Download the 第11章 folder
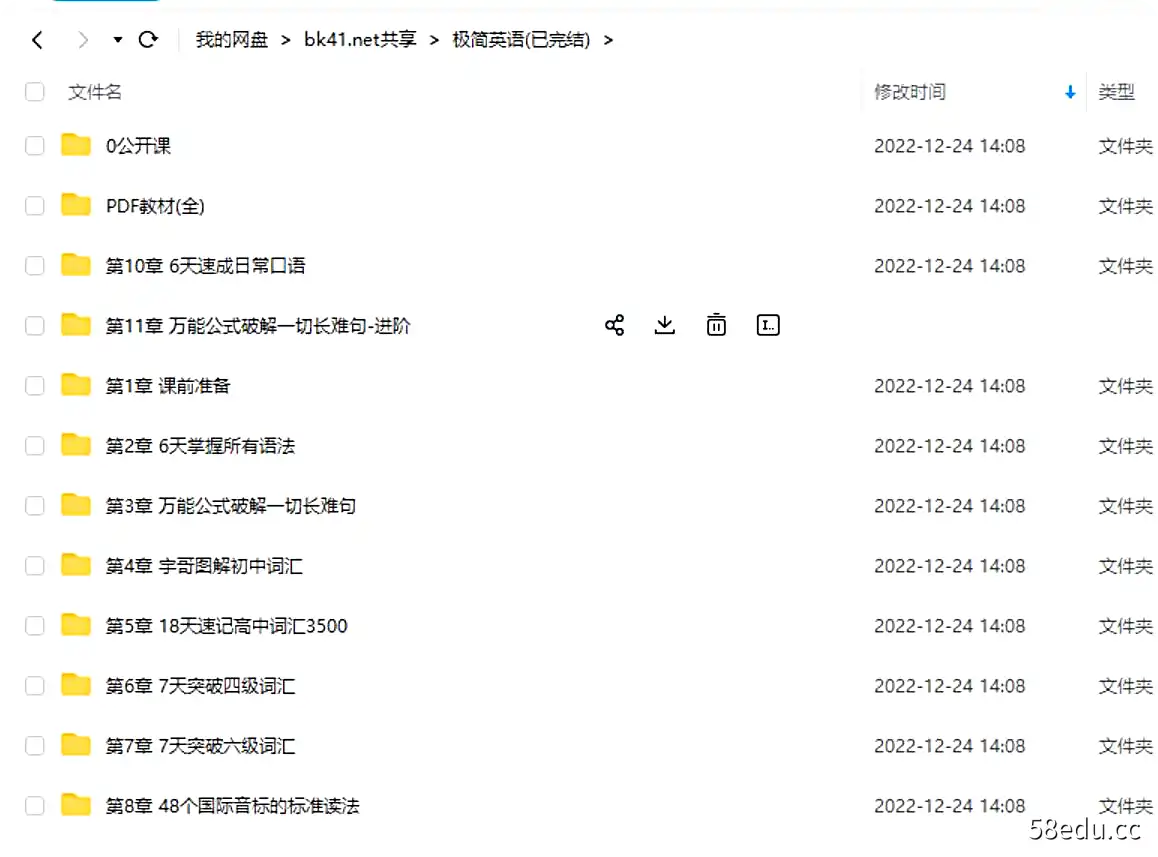This screenshot has width=1158, height=857. tap(665, 325)
